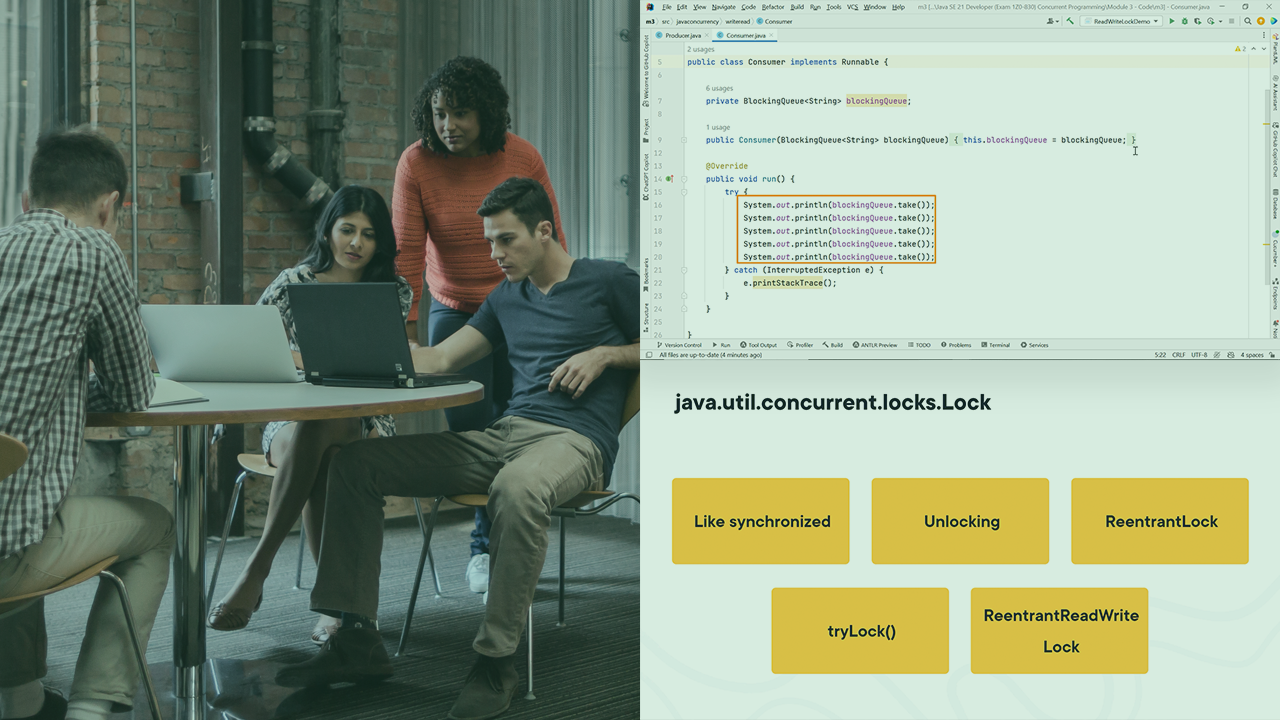The image size is (1280, 720).
Task: Open the Terminal tool window
Action: [995, 345]
